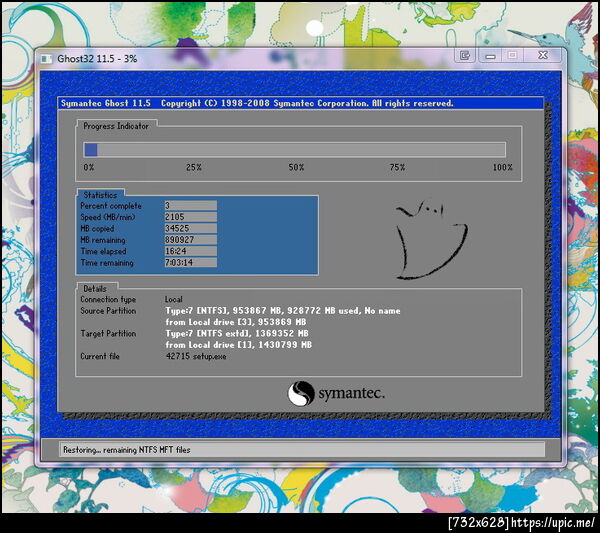The width and height of the screenshot is (600, 533).
Task: Click the 'Target Partition' label
Action: [108, 334]
